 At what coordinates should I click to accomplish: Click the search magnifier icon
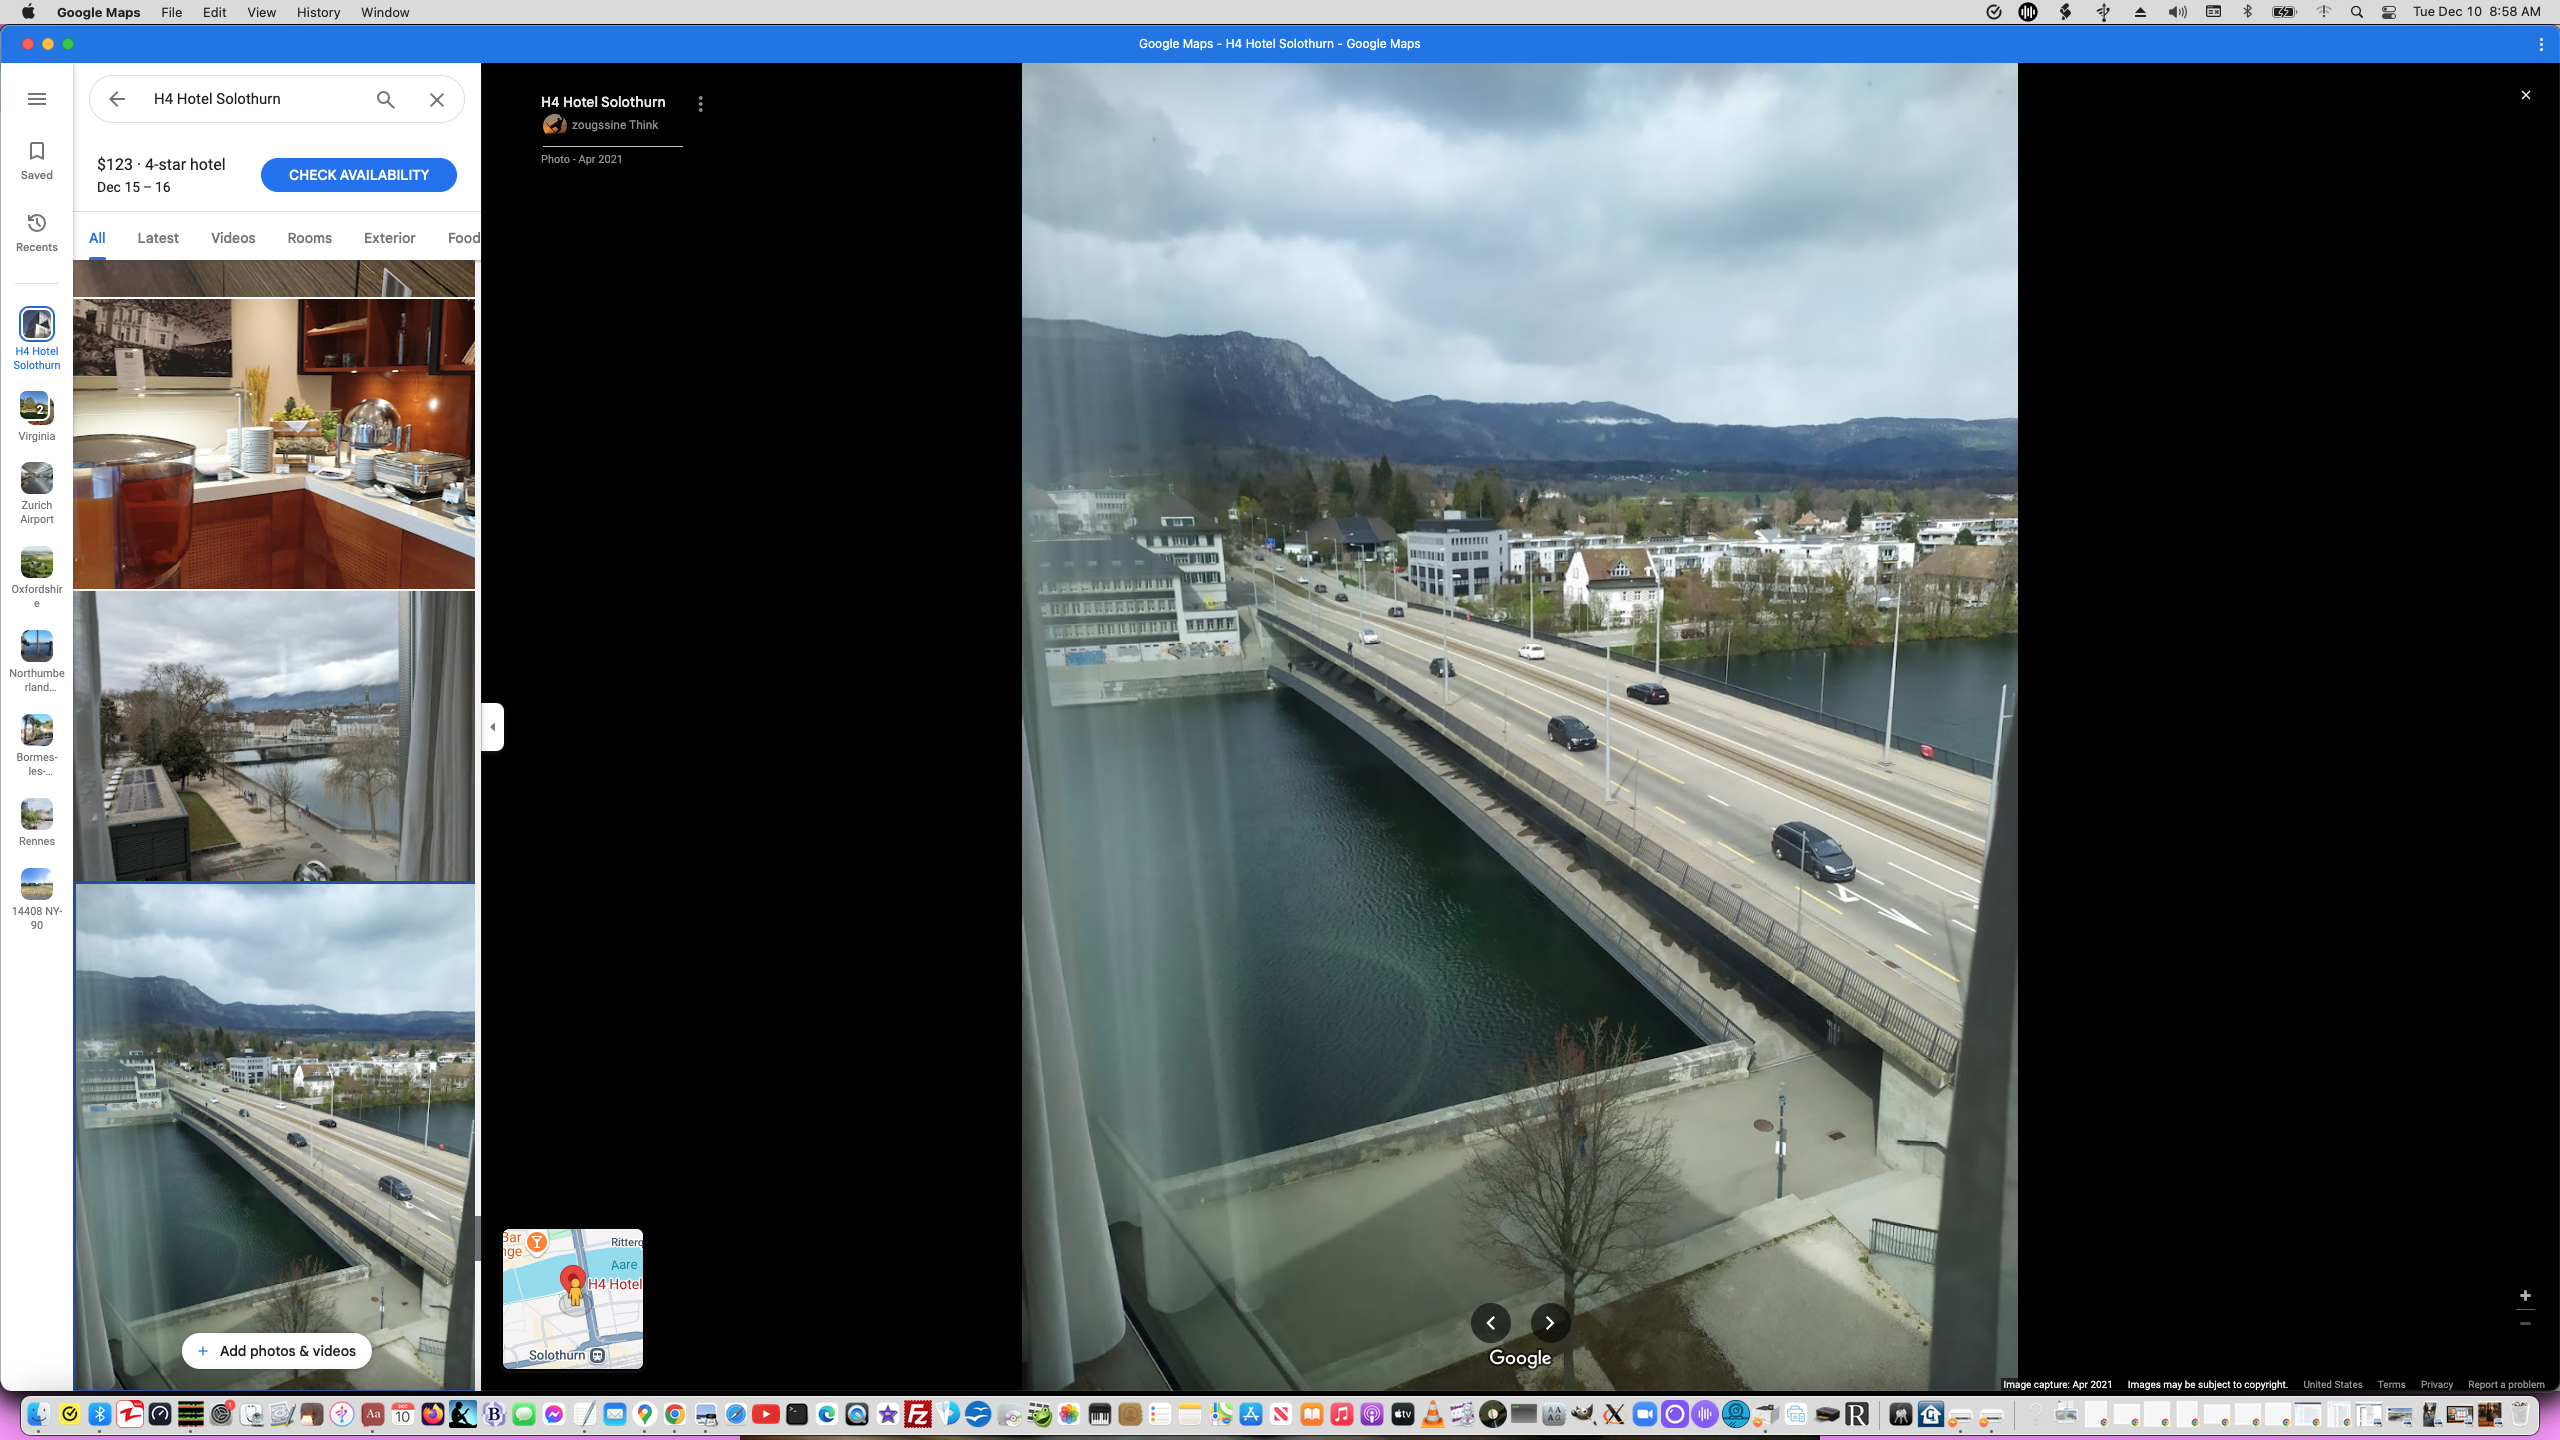point(385,99)
